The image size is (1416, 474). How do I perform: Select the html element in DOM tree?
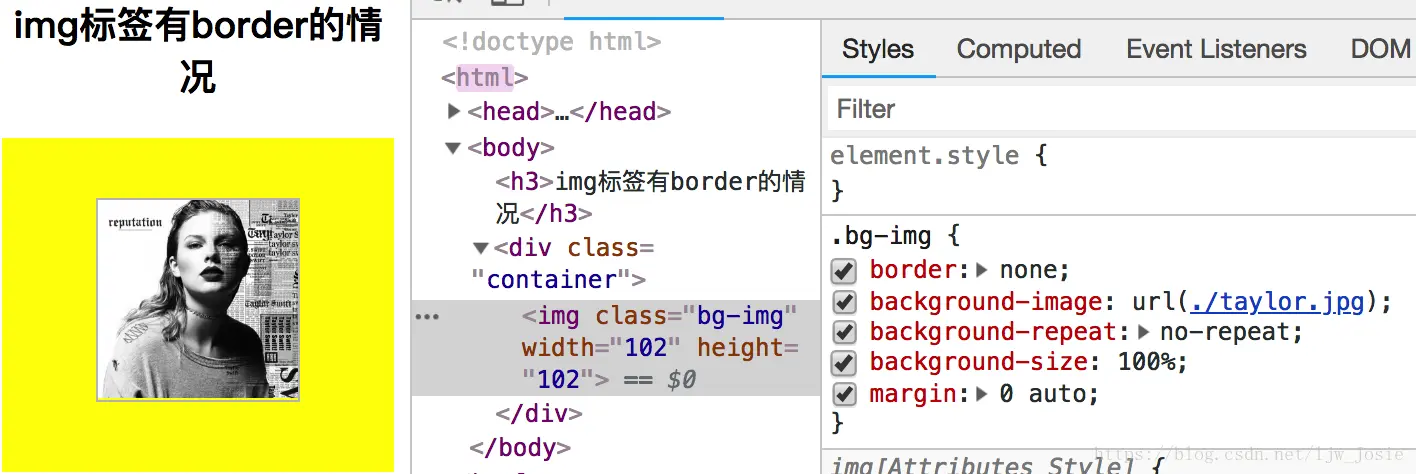click(484, 77)
